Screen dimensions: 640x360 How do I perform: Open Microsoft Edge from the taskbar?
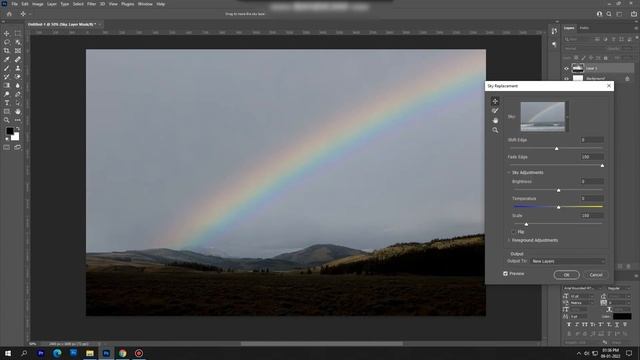pyautogui.click(x=57, y=353)
